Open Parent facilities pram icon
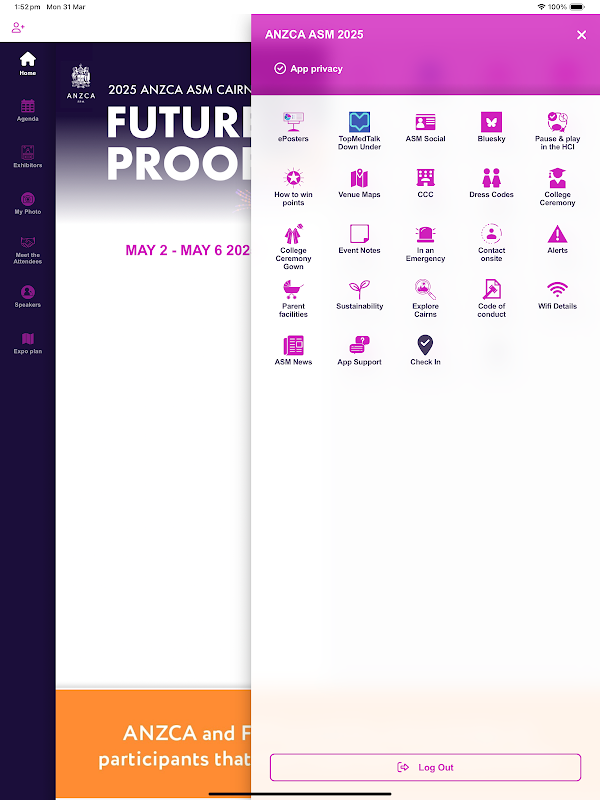Image resolution: width=600 pixels, height=800 pixels. (x=293, y=289)
